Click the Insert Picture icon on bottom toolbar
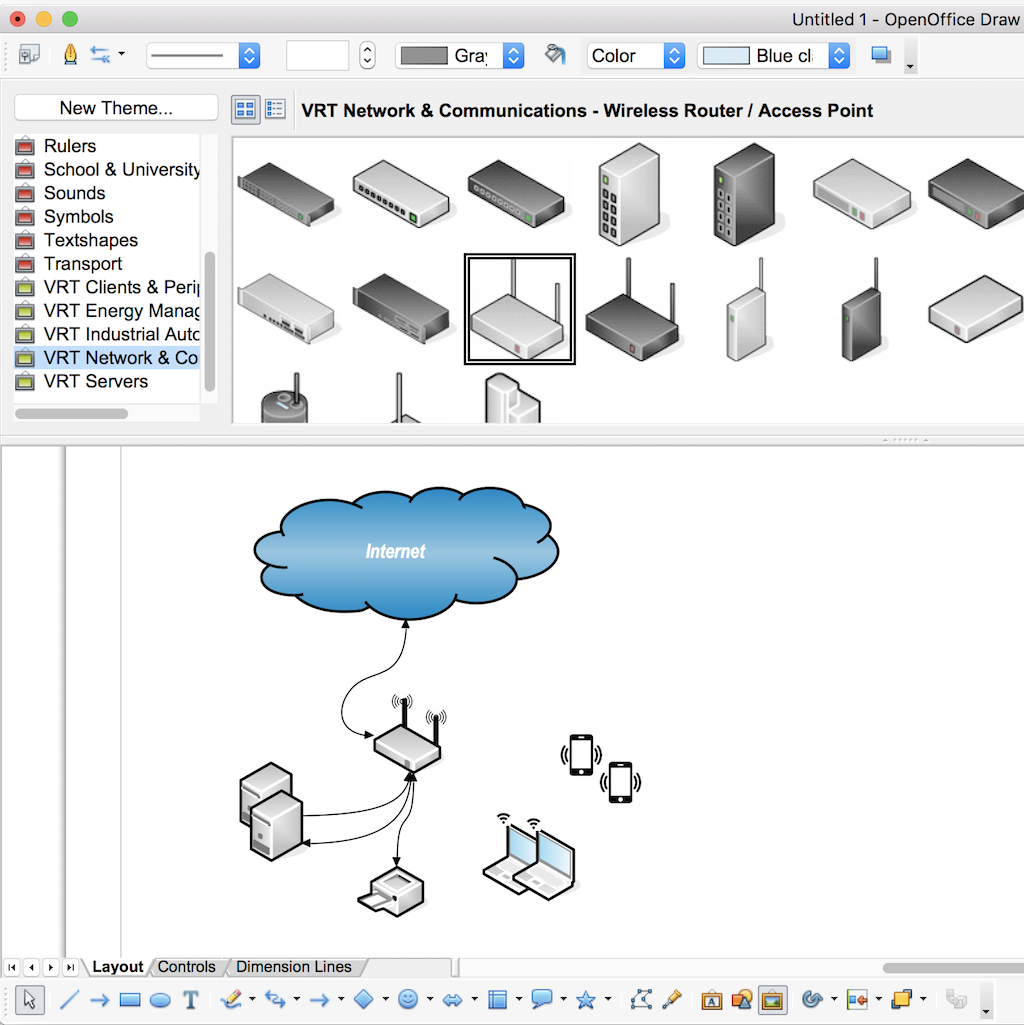This screenshot has height=1025, width=1024. point(772,999)
